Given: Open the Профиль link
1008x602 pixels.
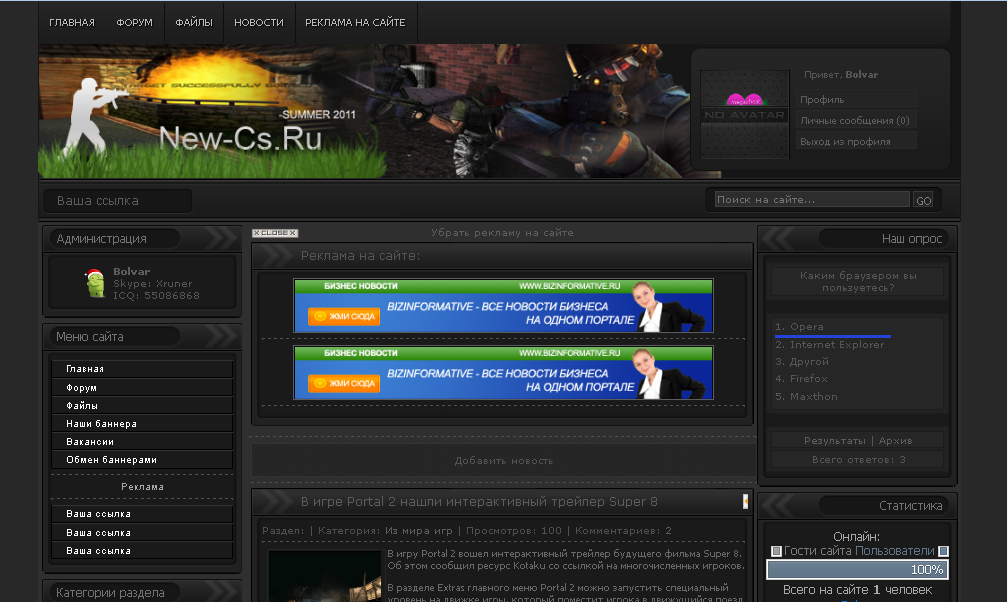Looking at the screenshot, I should pos(856,100).
